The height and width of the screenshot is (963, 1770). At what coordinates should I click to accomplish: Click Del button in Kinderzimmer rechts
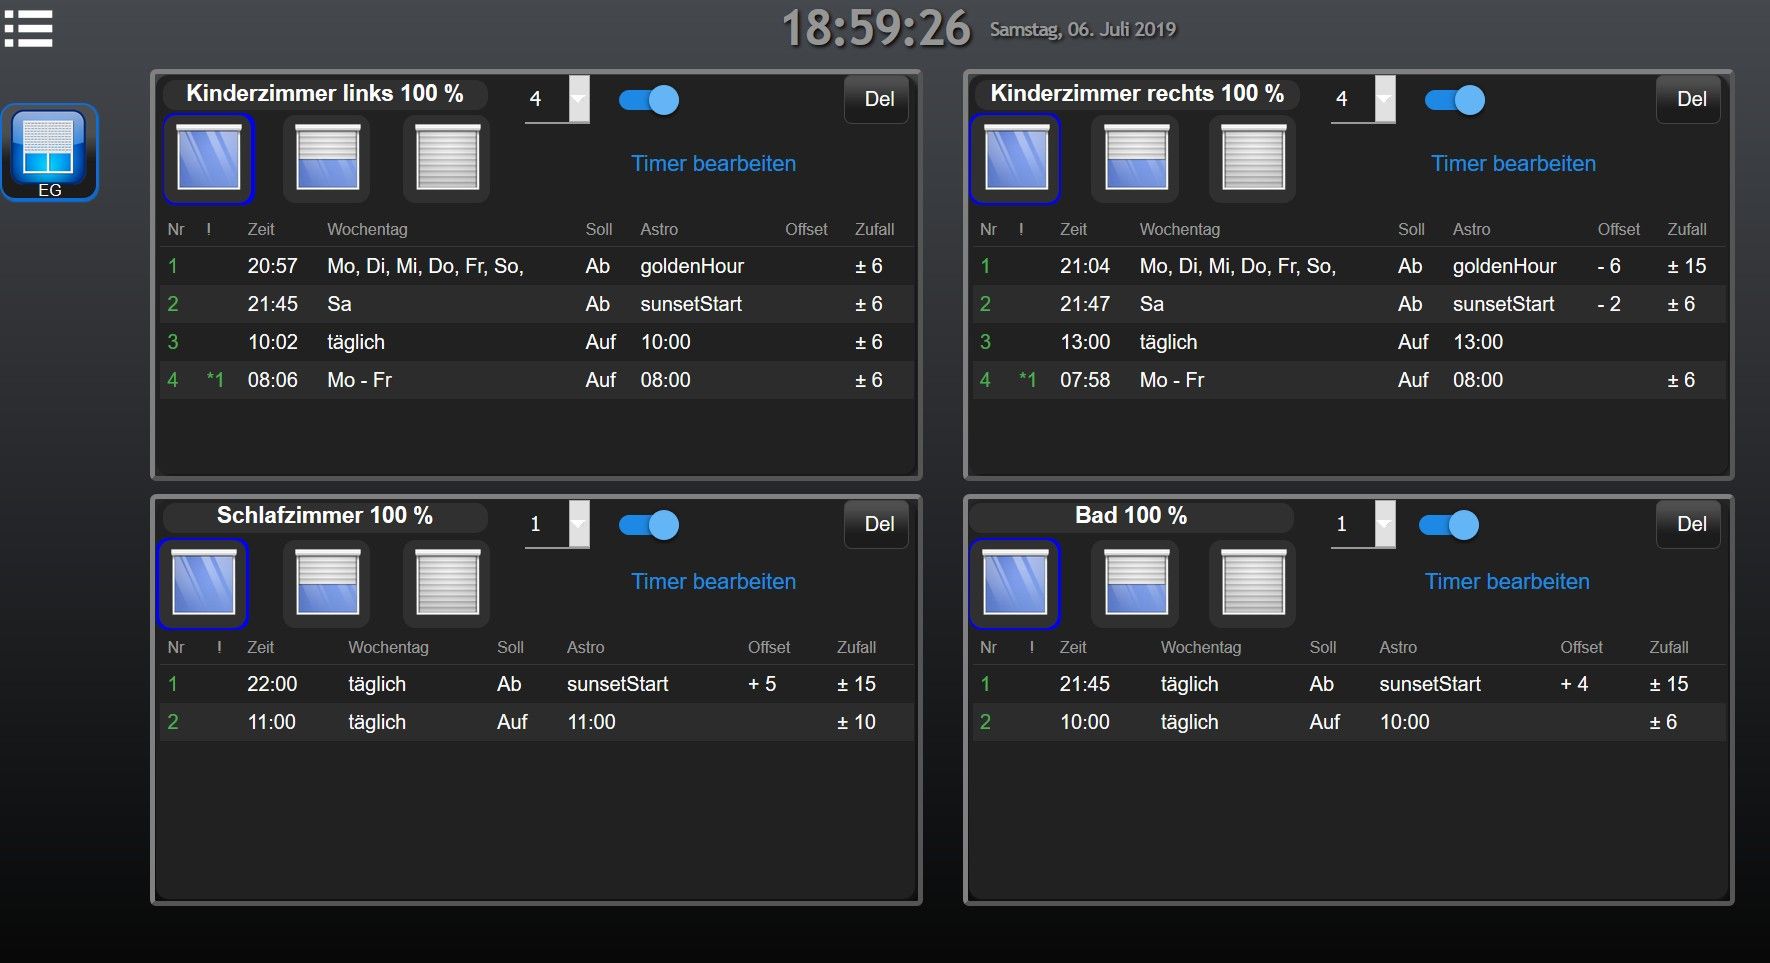(1691, 99)
